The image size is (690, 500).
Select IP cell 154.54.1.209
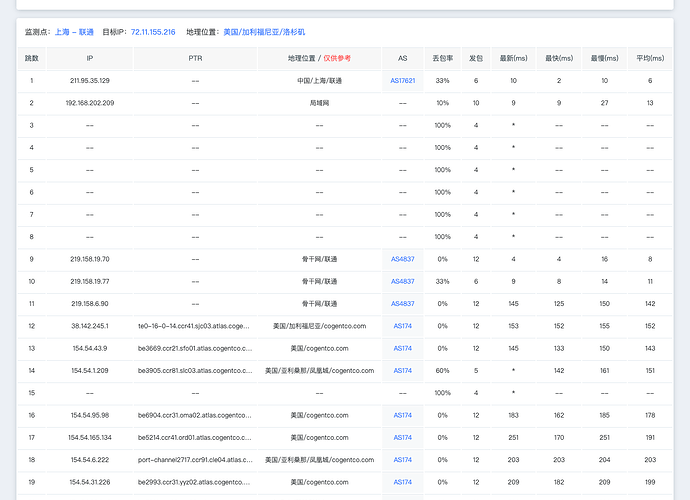pos(90,371)
